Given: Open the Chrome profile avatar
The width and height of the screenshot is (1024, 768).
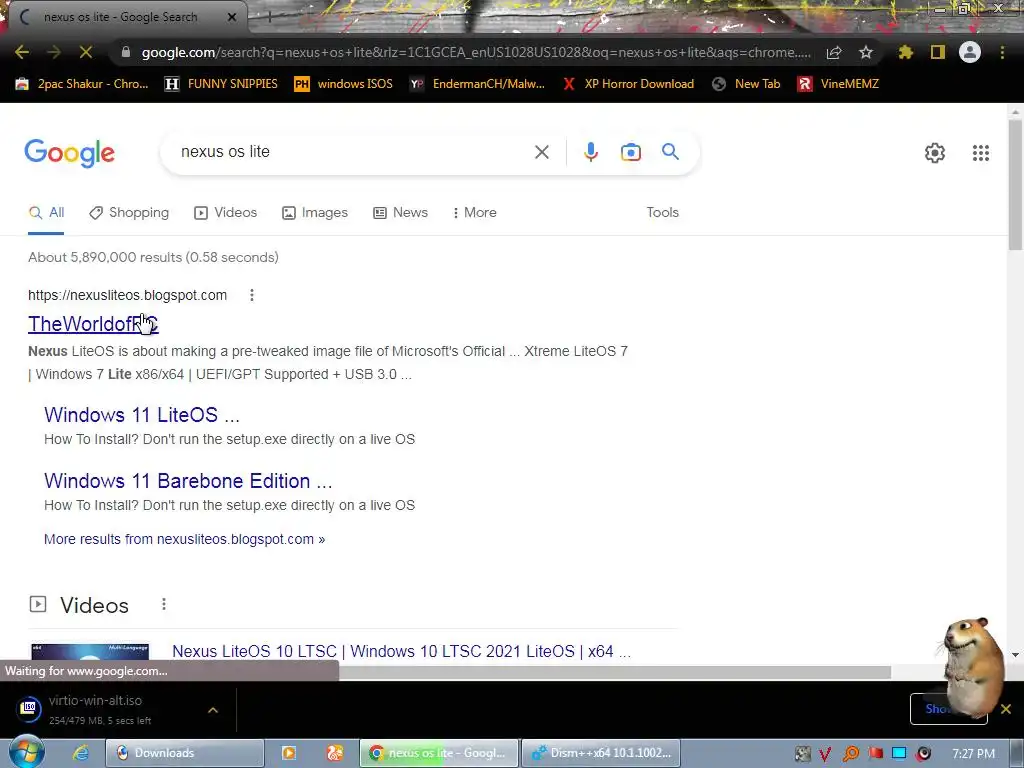Looking at the screenshot, I should click(970, 52).
